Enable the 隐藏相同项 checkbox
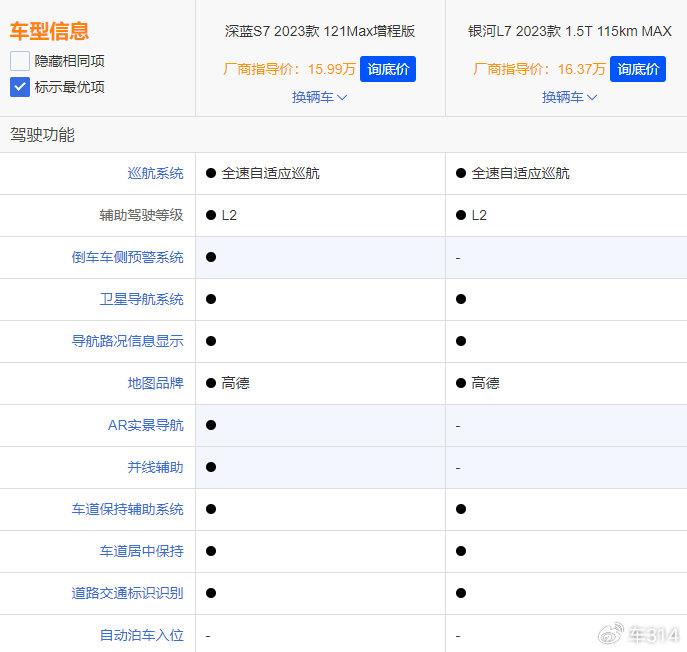This screenshot has width=687, height=652. (x=20, y=61)
